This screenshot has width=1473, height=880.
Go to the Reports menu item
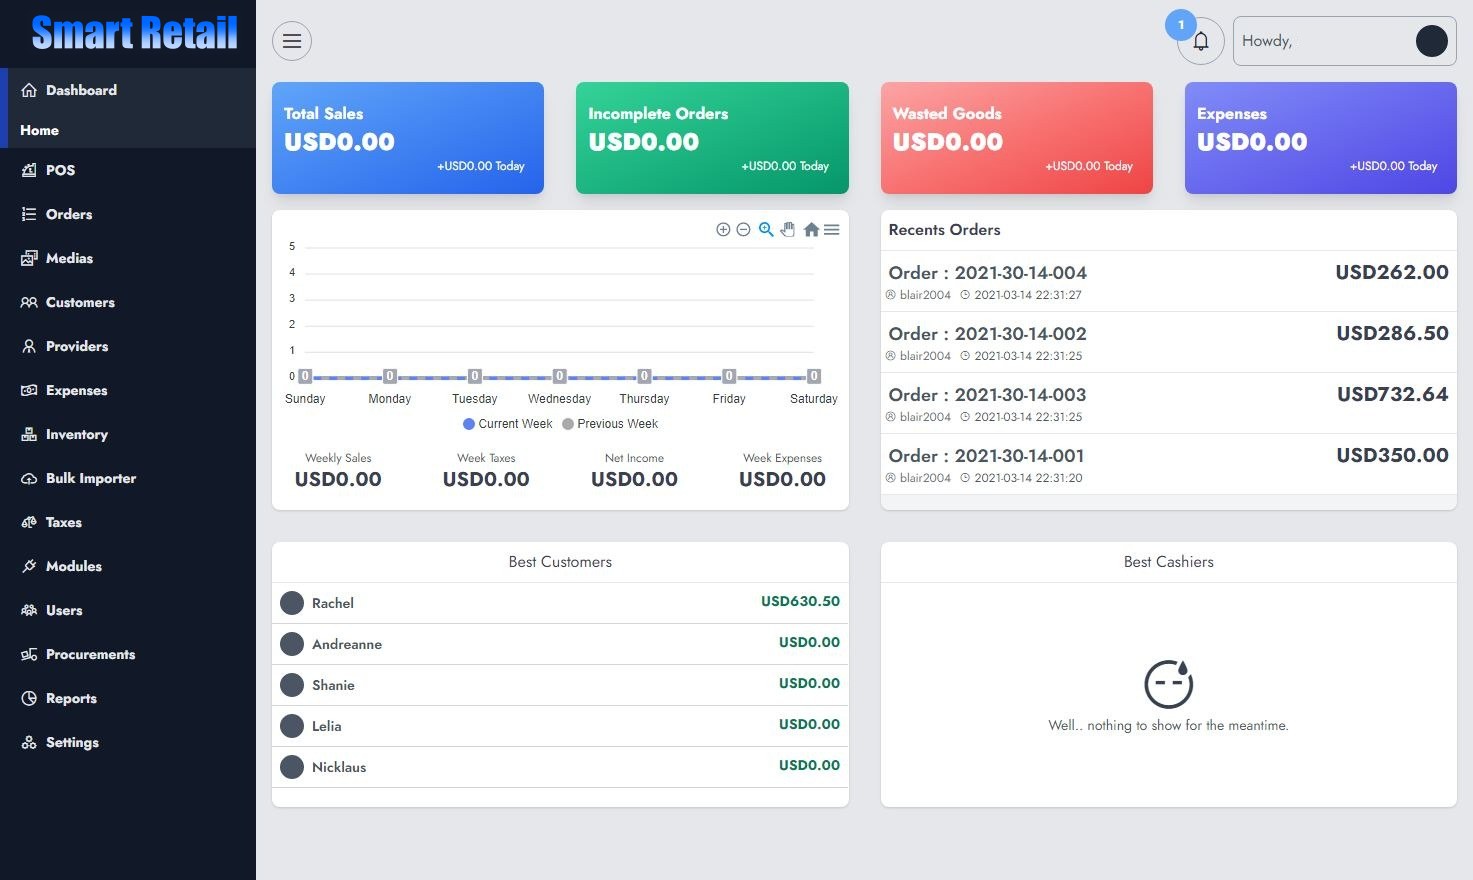(71, 698)
